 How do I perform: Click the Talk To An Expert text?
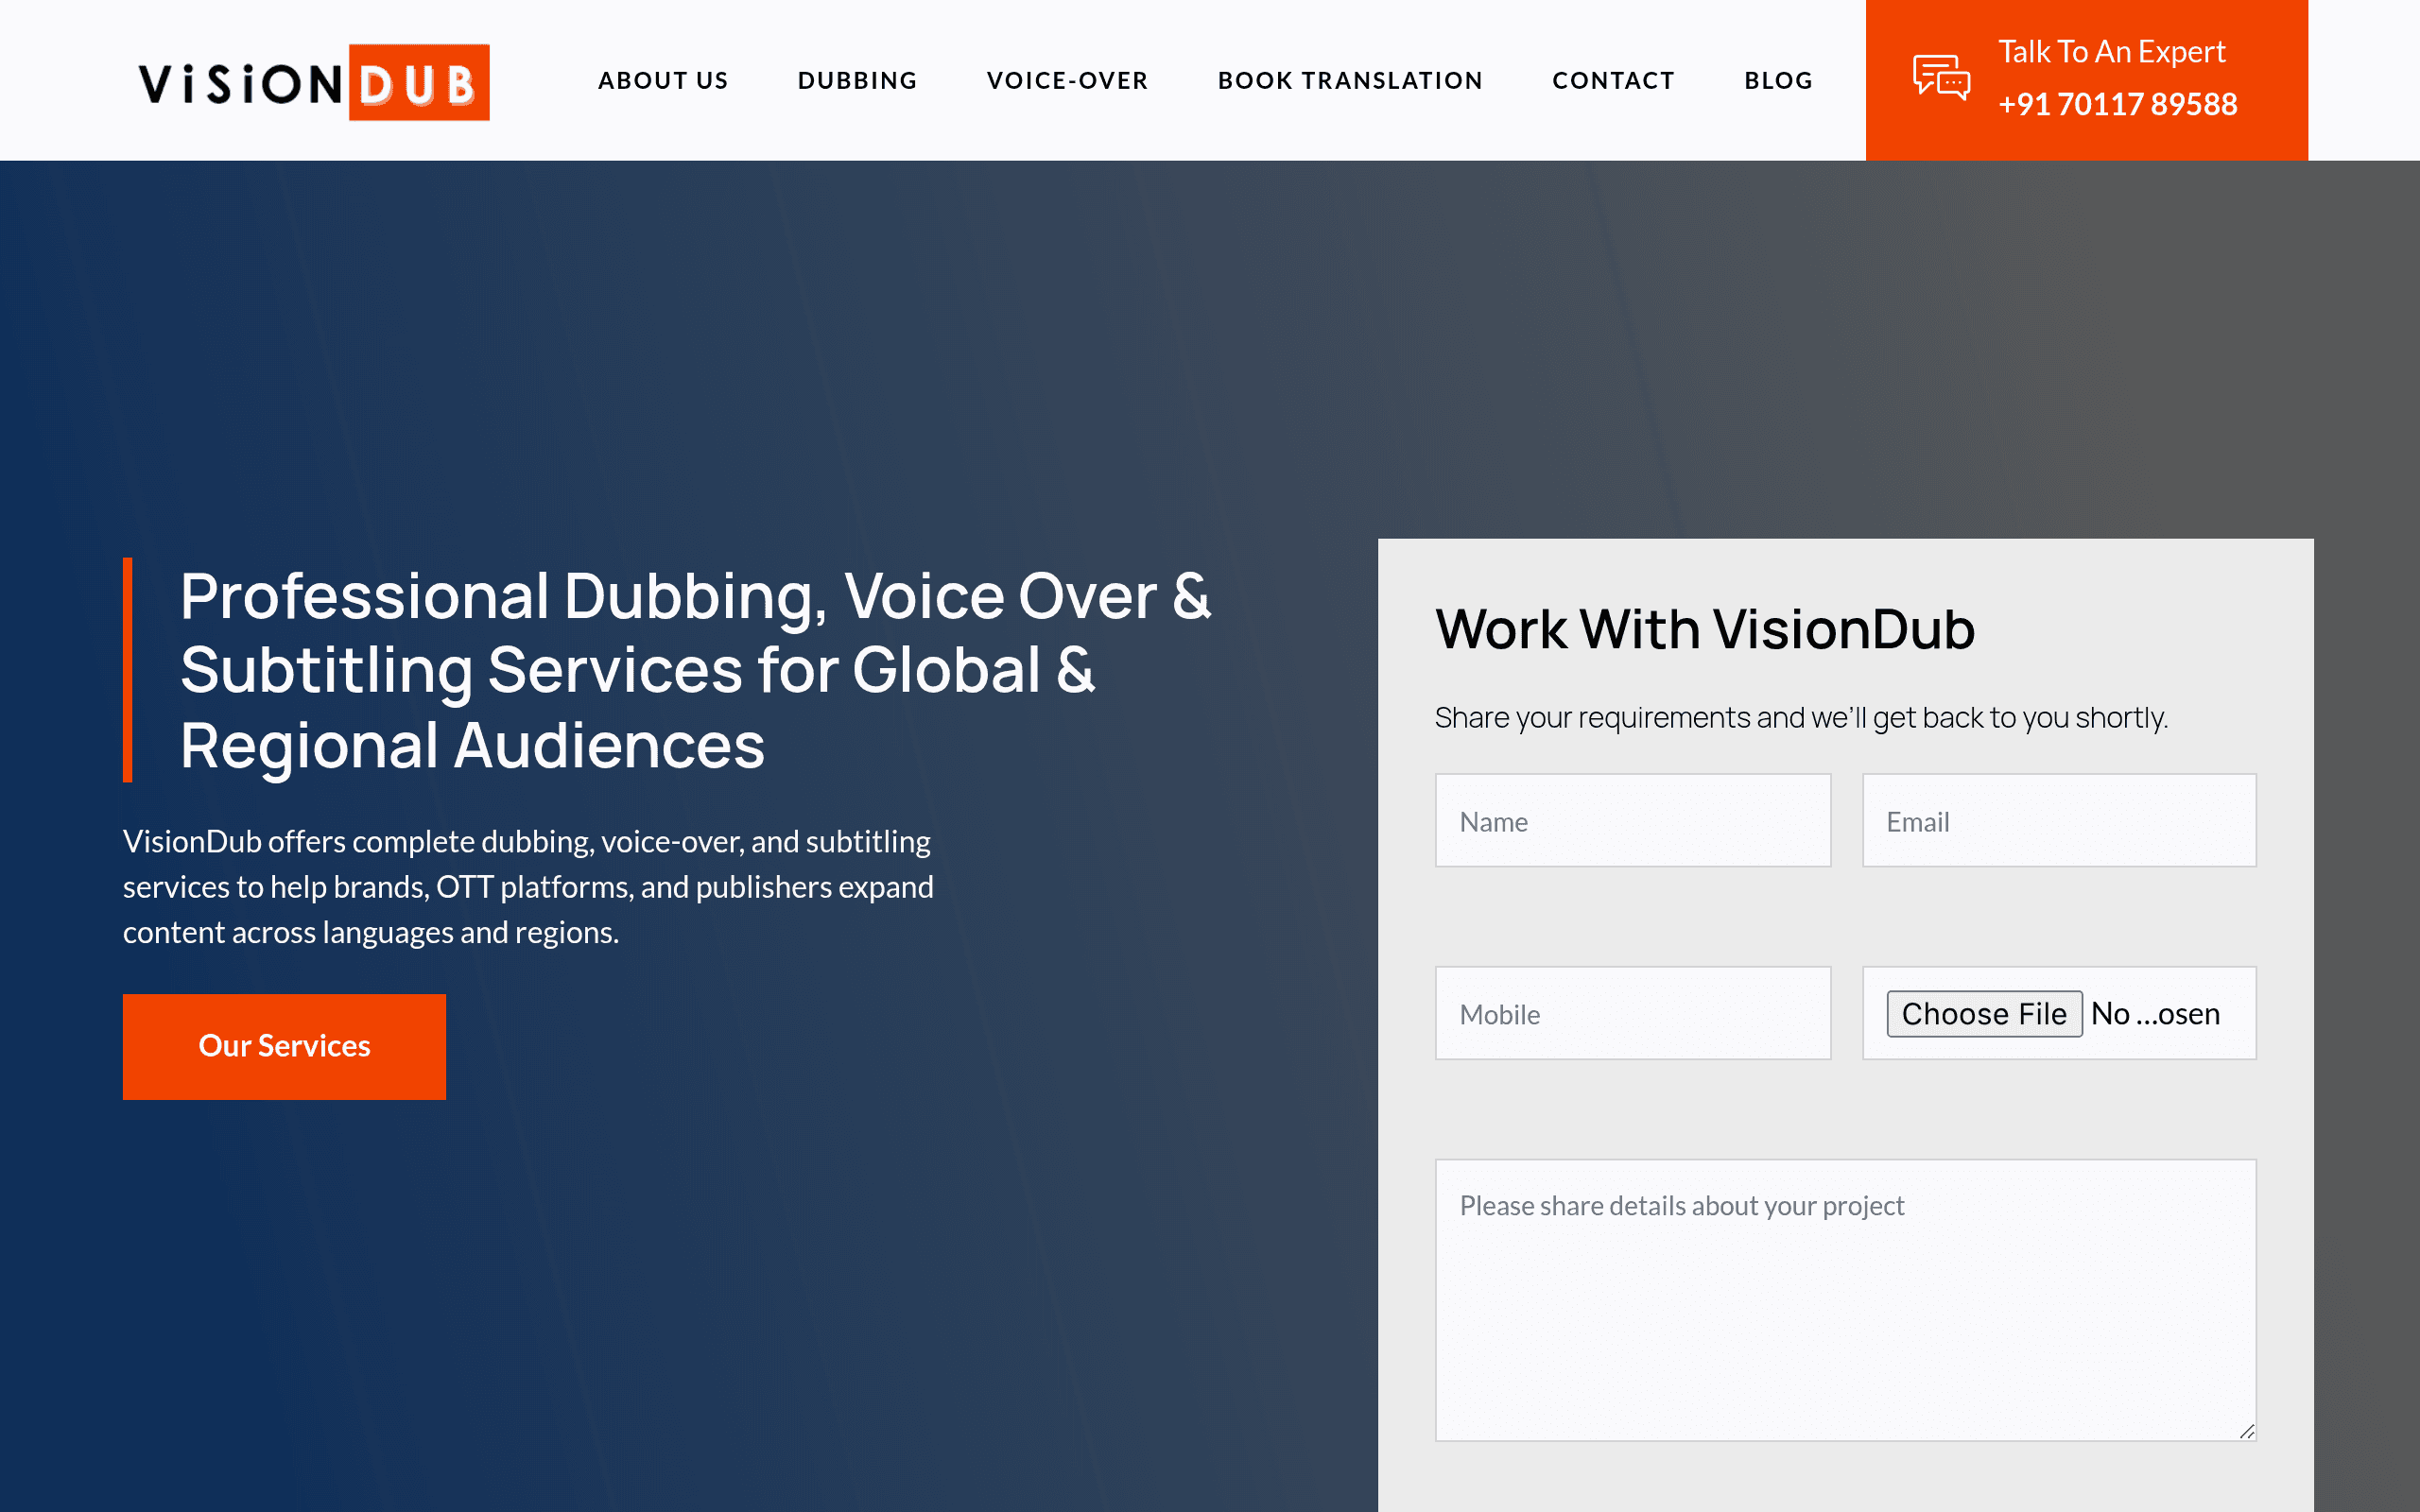click(x=2111, y=52)
